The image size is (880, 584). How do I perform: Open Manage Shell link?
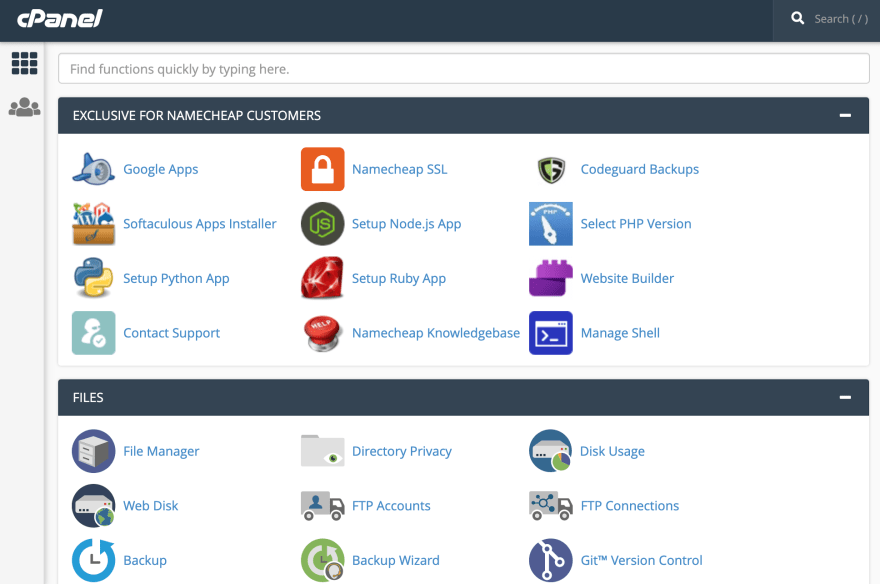click(x=620, y=333)
